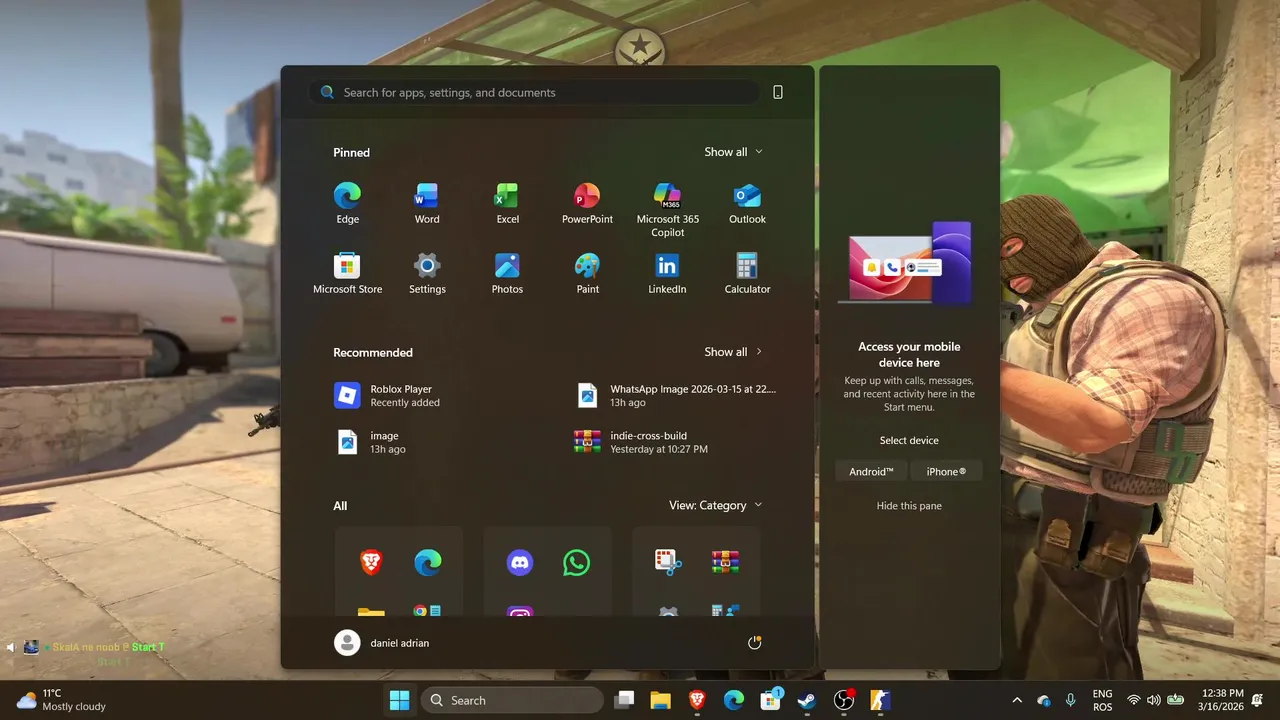This screenshot has height=720, width=1280.
Task: Show hidden icons in system tray
Action: pos(1017,700)
